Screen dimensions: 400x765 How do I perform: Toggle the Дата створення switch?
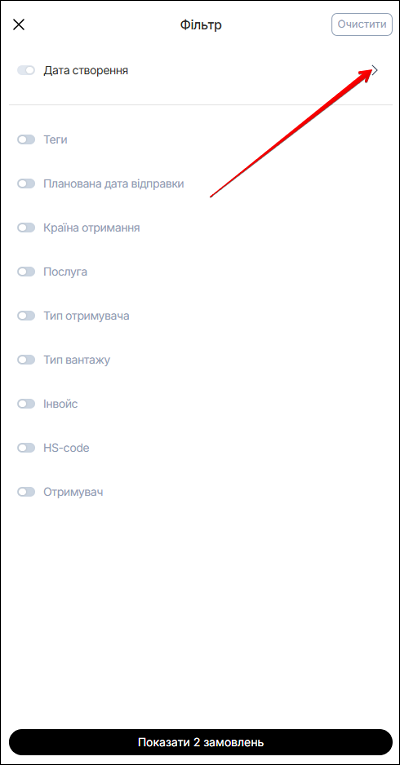26,70
